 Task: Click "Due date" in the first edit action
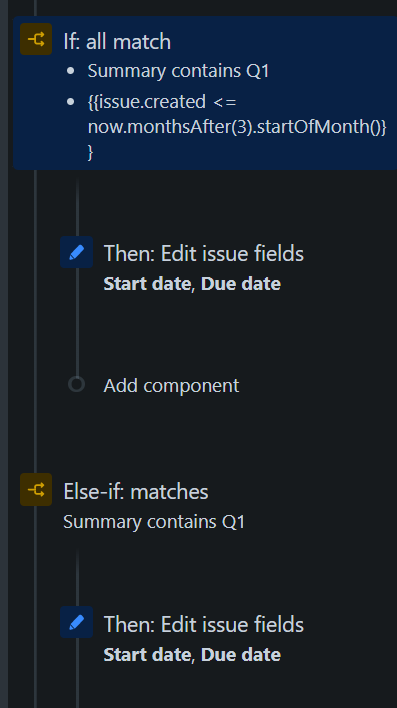pyautogui.click(x=241, y=284)
